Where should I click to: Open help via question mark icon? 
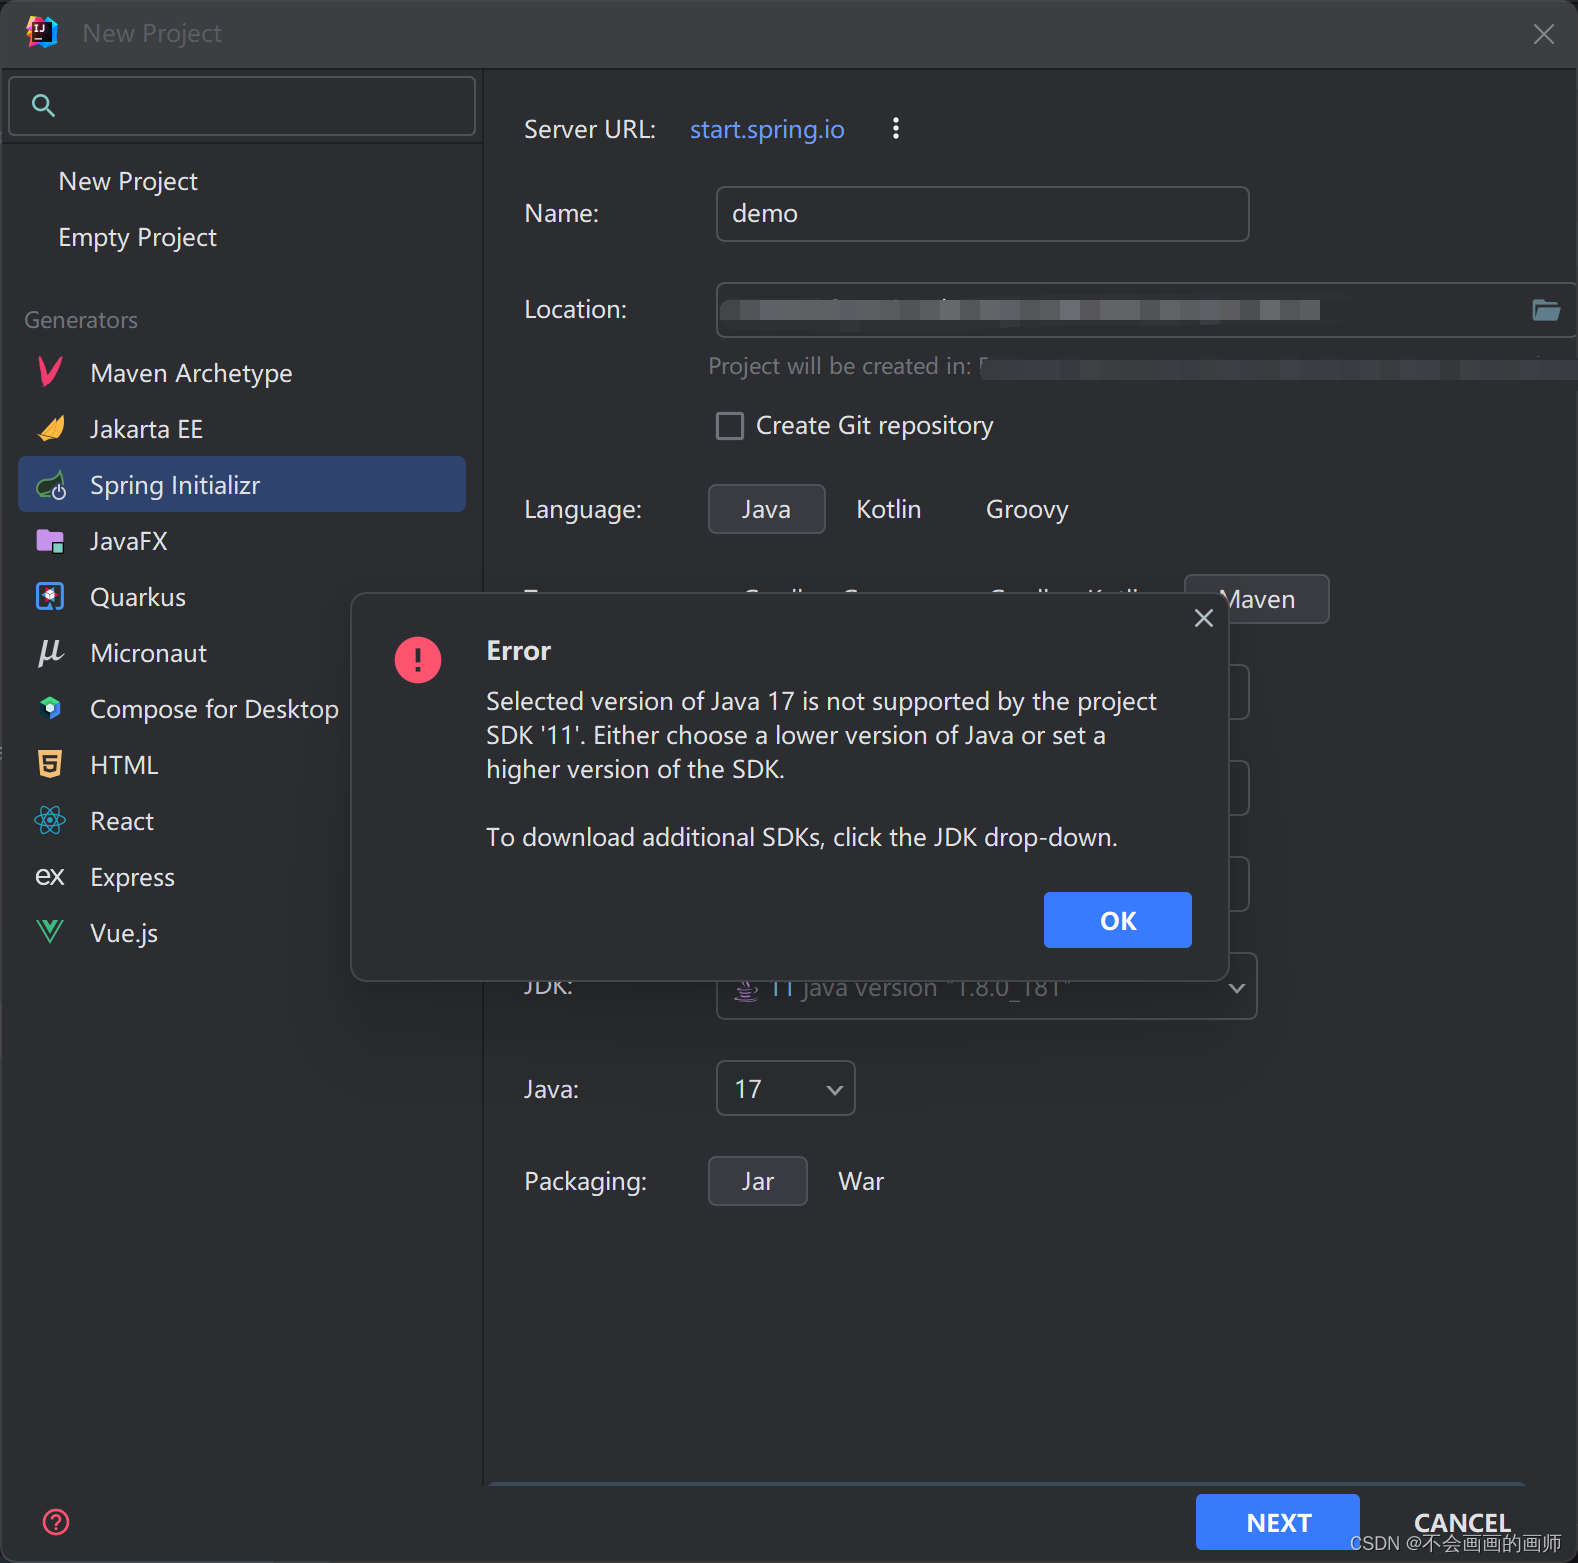click(x=56, y=1522)
